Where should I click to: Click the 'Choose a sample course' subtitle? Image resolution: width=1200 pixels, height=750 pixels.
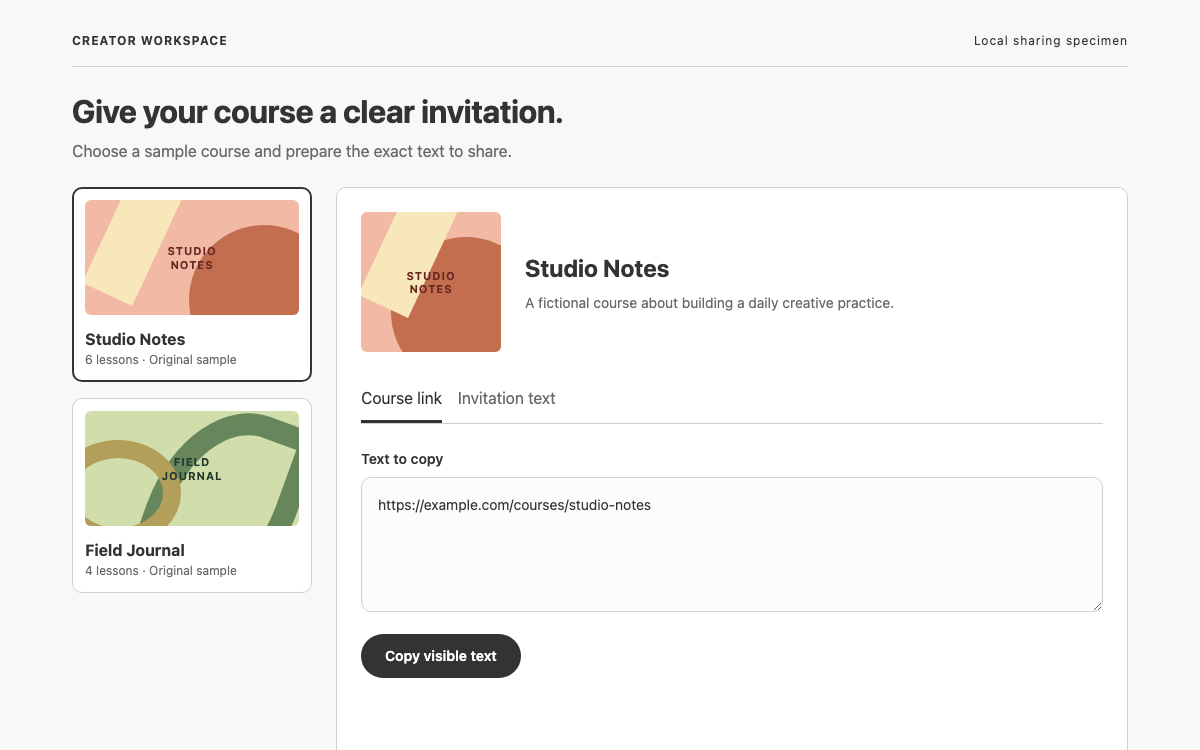click(x=292, y=152)
